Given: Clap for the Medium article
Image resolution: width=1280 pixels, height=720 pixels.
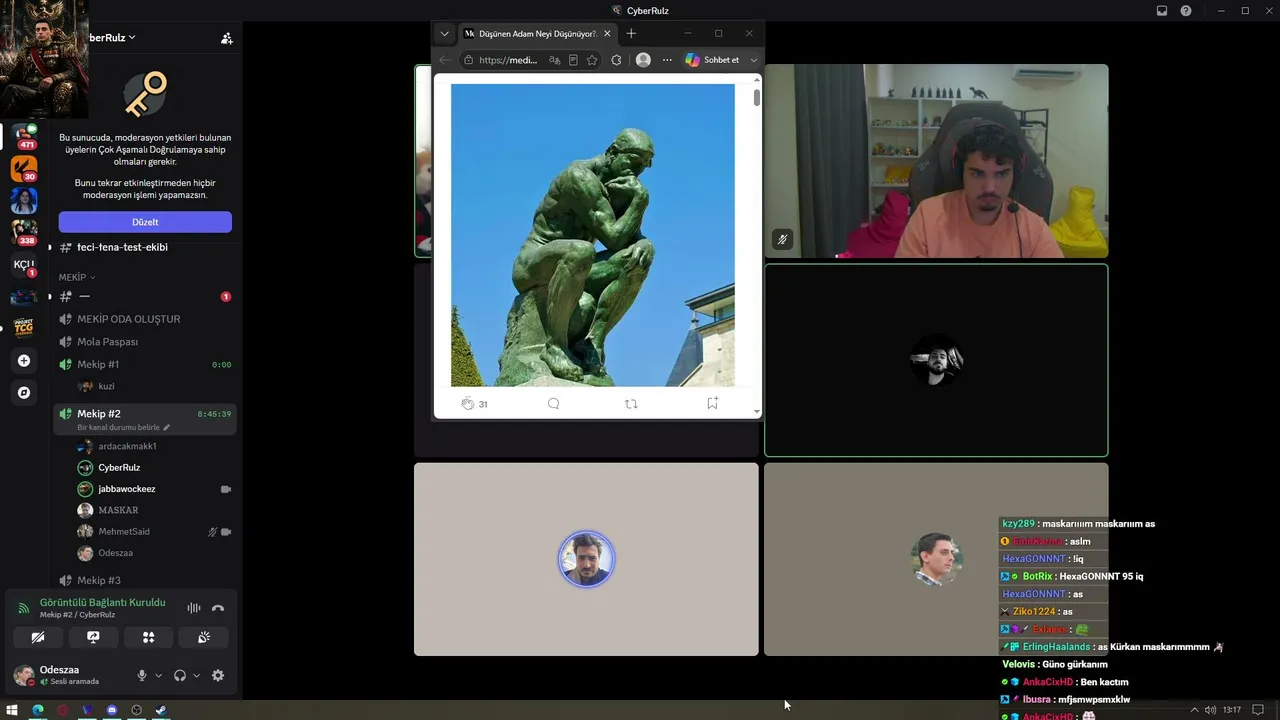Looking at the screenshot, I should point(467,404).
